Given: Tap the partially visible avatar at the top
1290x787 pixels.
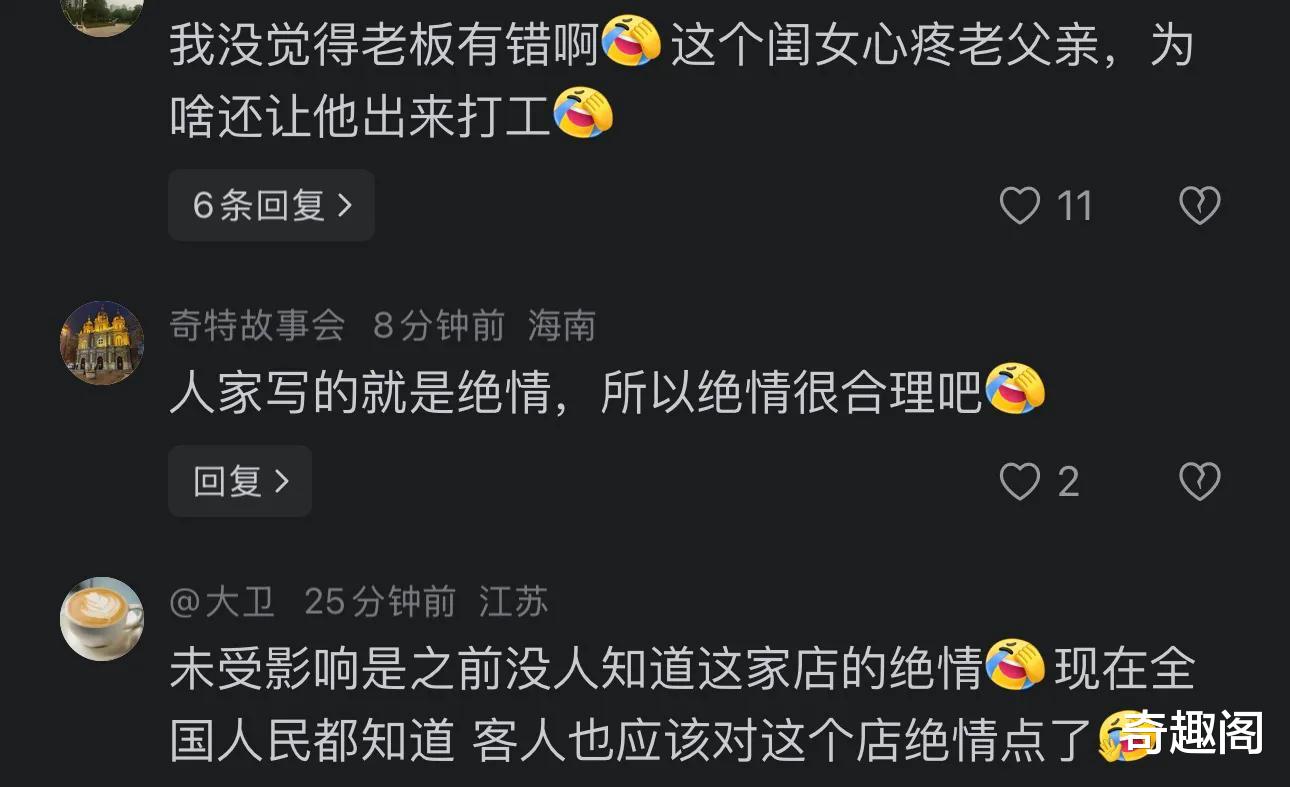Looking at the screenshot, I should 102,16.
